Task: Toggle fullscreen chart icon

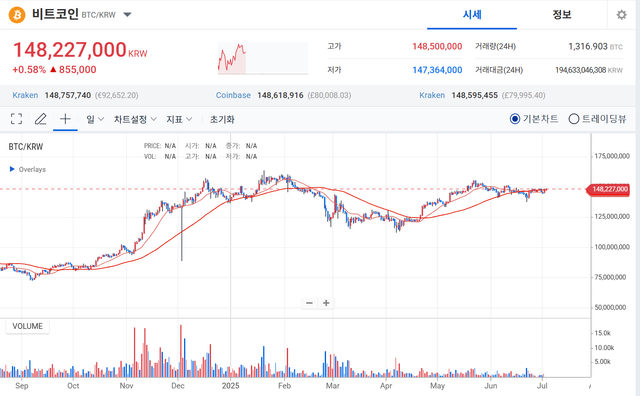Action: (x=16, y=119)
